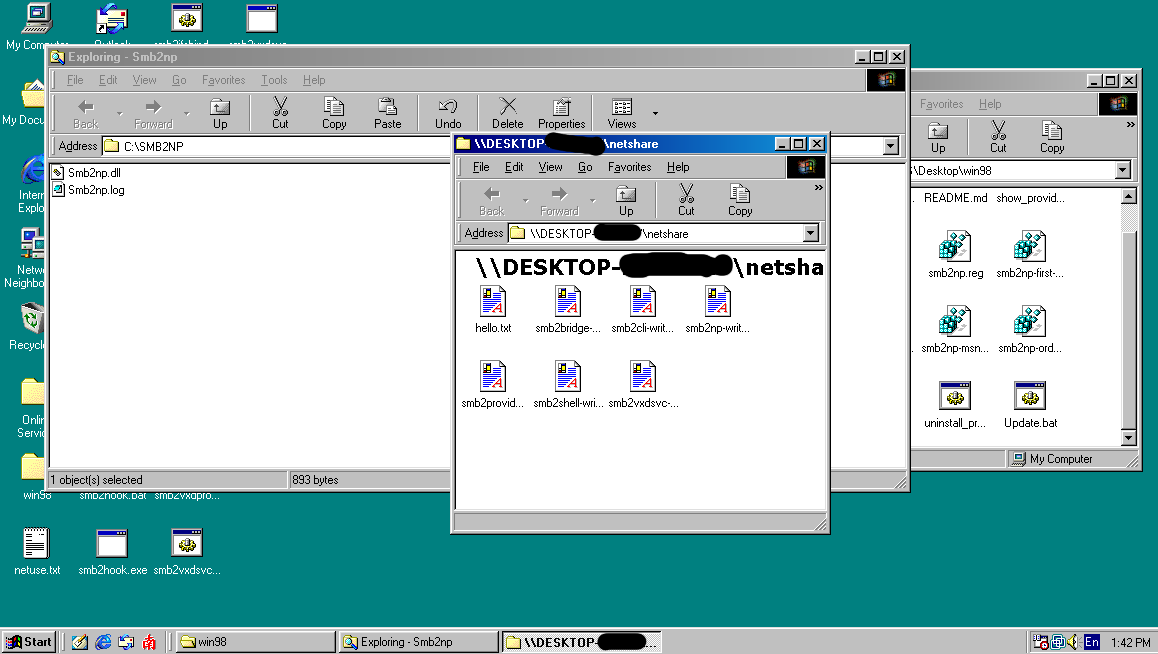This screenshot has height=654, width=1158.
Task: Click Forward in the netshare window toolbar
Action: pyautogui.click(x=559, y=201)
